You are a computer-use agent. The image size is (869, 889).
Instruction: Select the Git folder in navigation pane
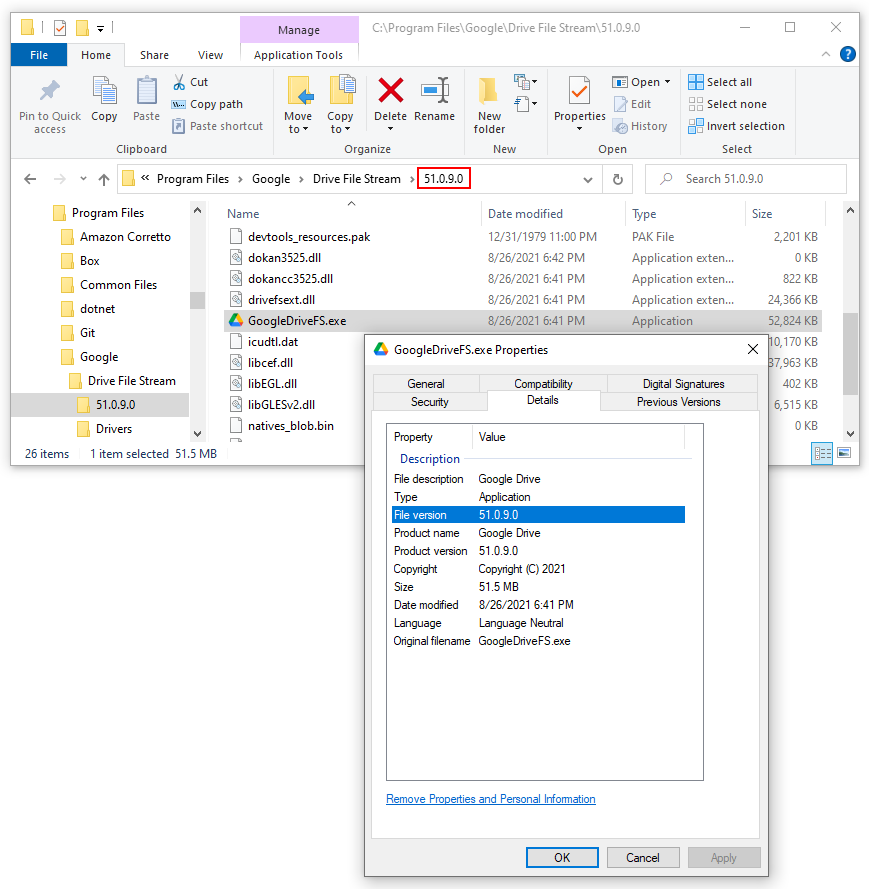[78, 333]
